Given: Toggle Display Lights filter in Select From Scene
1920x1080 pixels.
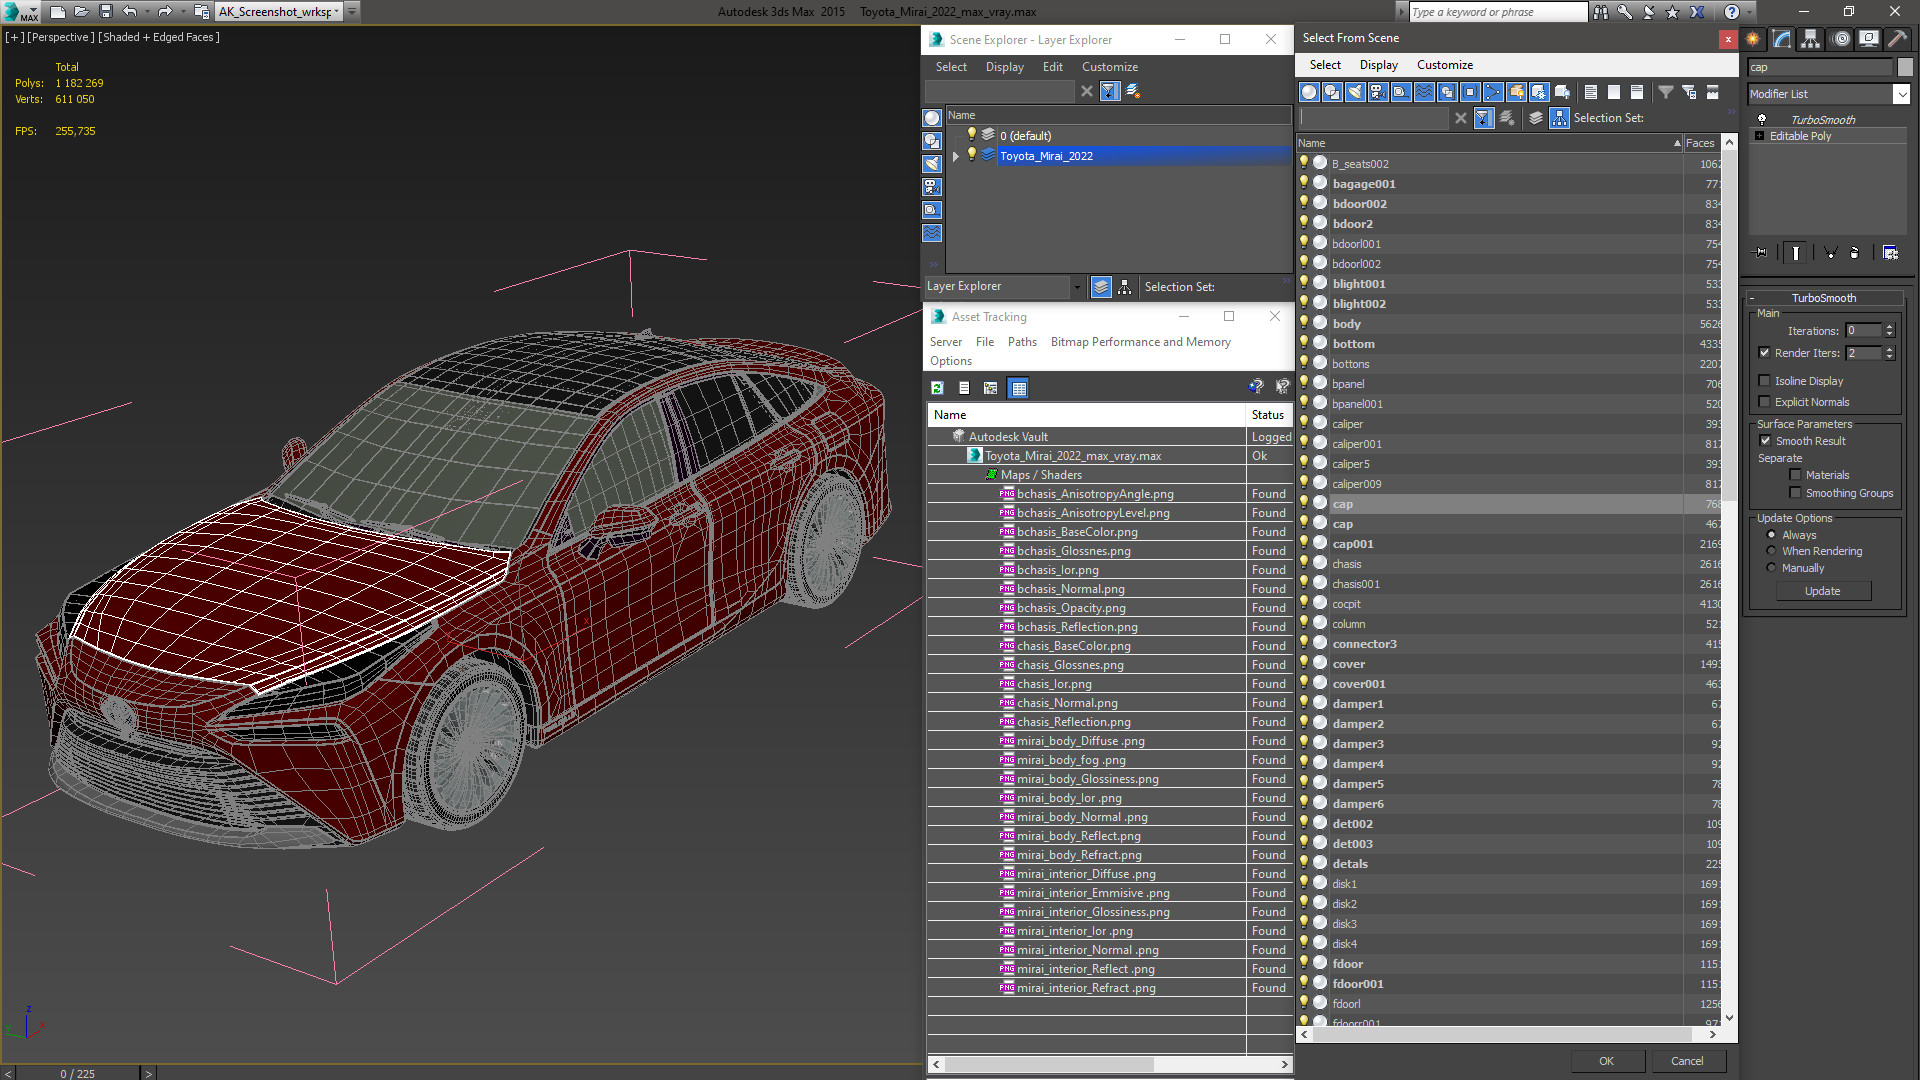Looking at the screenshot, I should point(1355,92).
